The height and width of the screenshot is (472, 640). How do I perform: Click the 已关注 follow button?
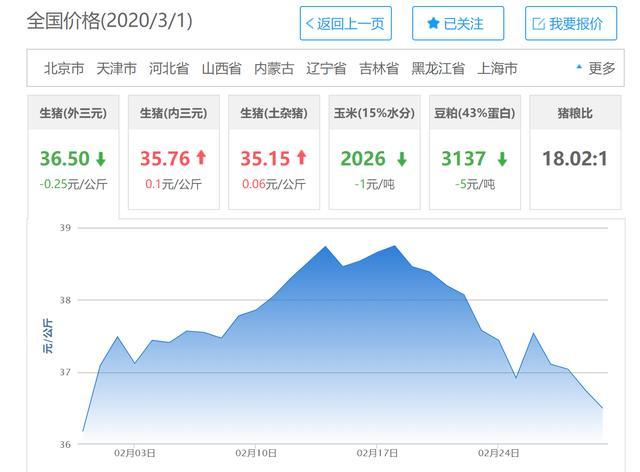[x=458, y=23]
